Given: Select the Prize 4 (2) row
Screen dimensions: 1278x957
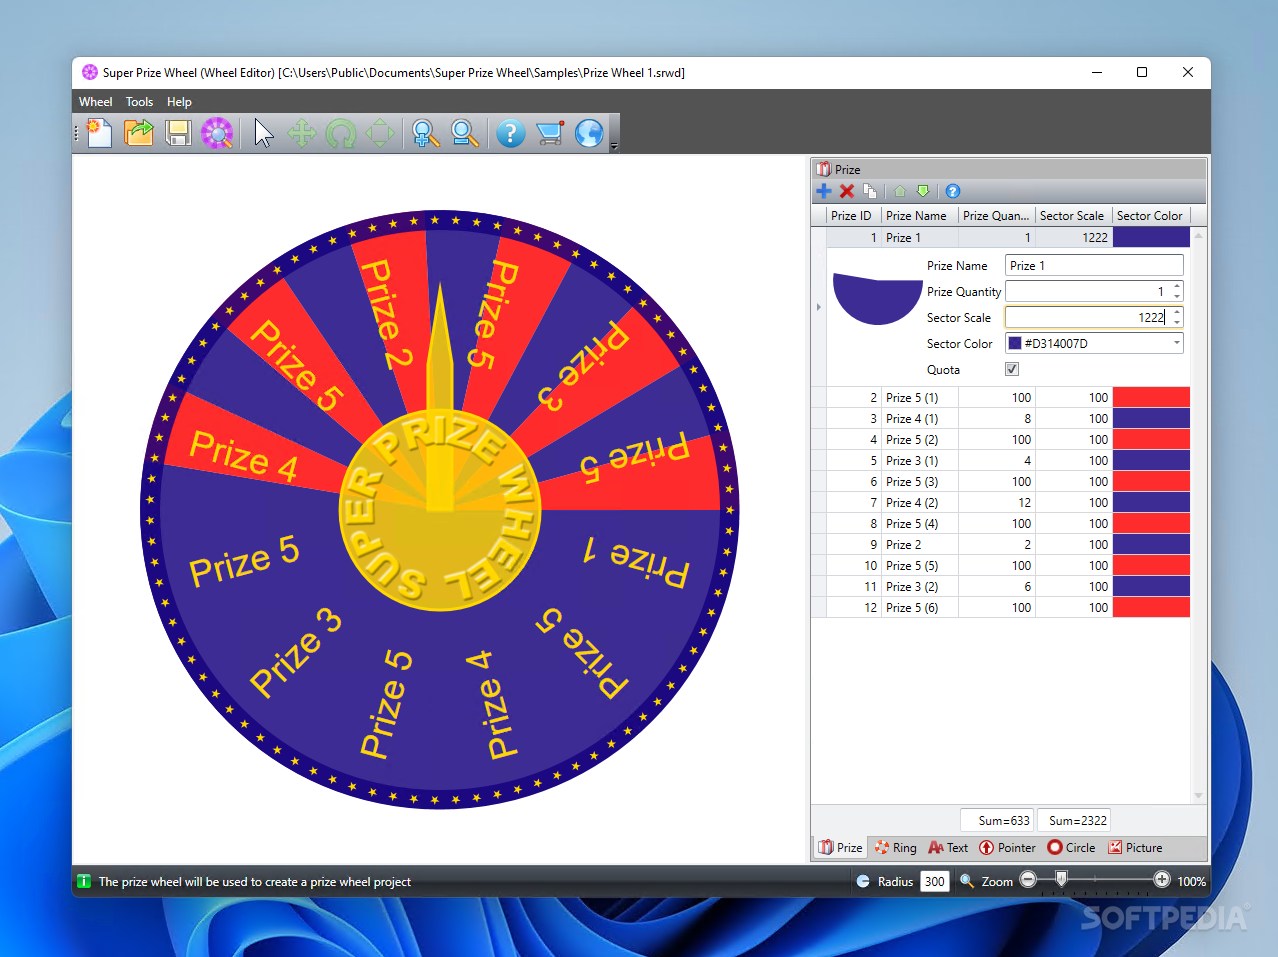Looking at the screenshot, I should tap(1001, 502).
